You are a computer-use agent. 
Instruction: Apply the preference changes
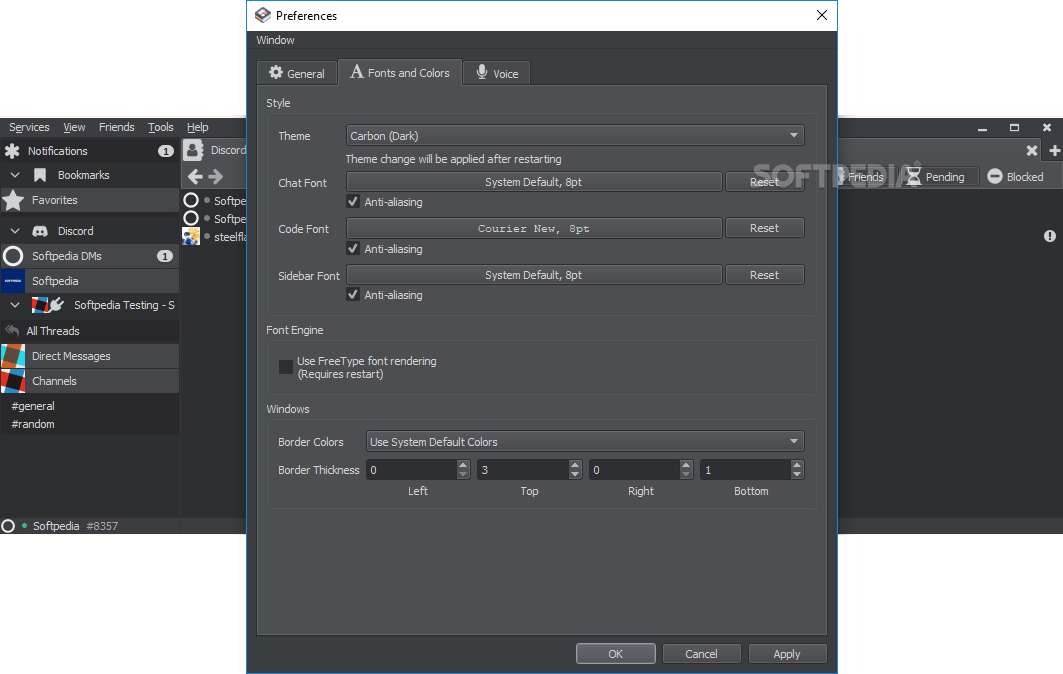(787, 653)
